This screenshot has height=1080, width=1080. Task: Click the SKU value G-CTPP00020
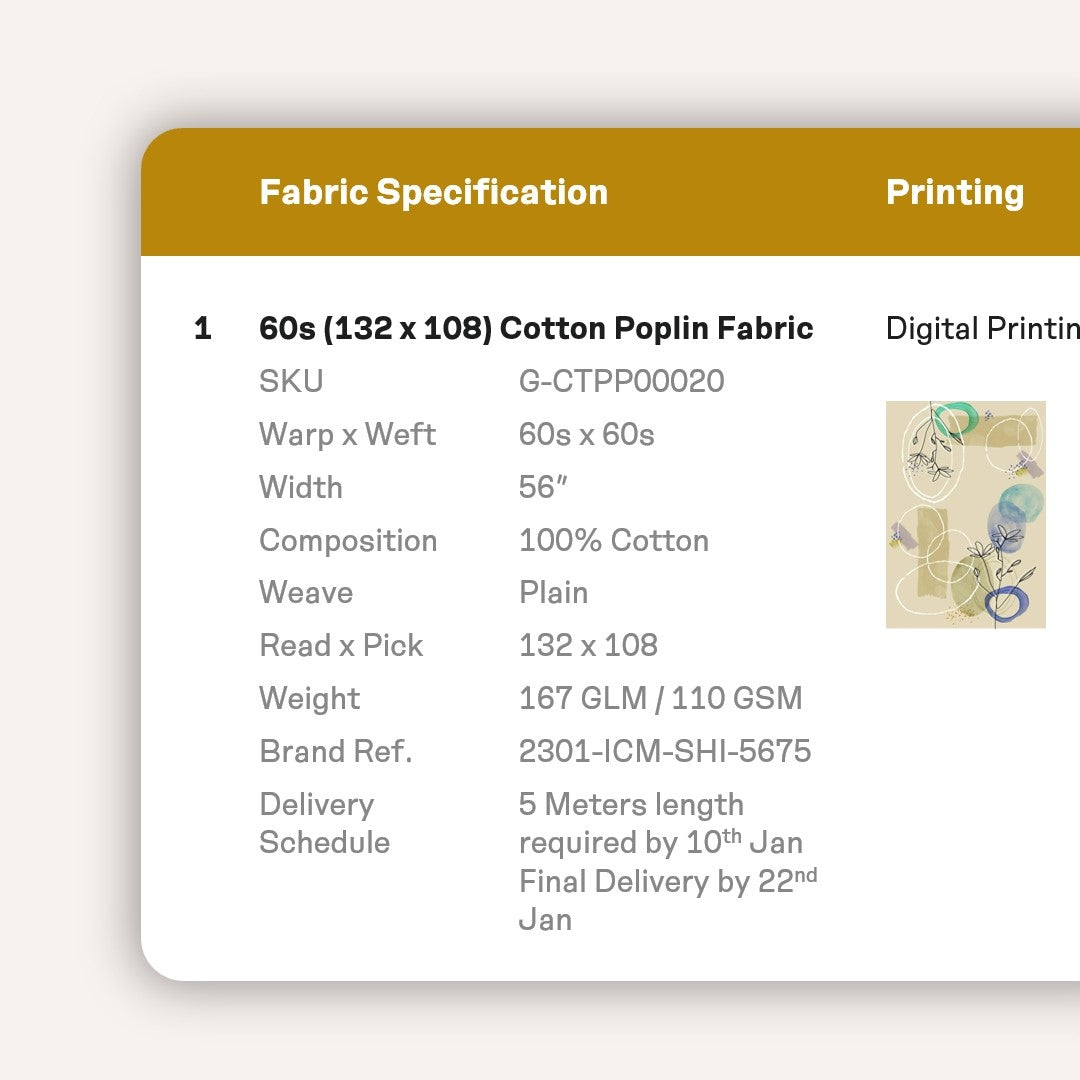(x=621, y=381)
